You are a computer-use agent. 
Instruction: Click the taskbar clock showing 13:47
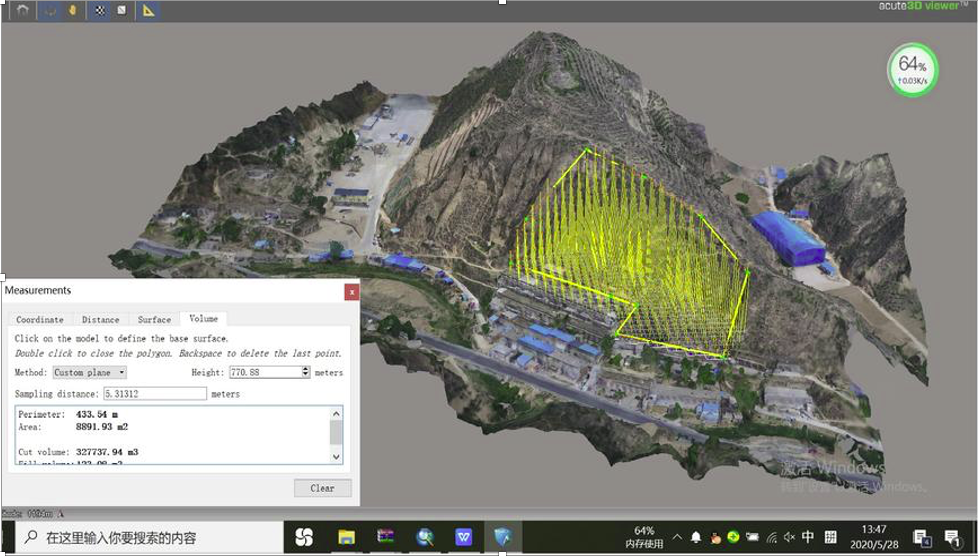874,537
